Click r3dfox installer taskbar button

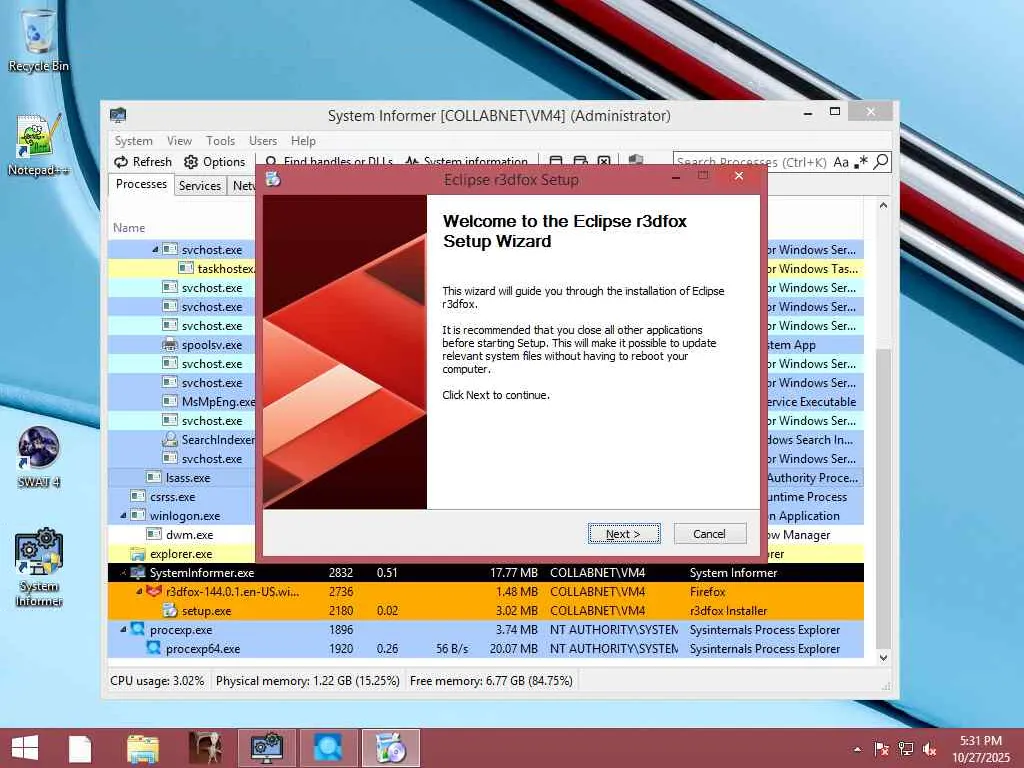[x=391, y=748]
